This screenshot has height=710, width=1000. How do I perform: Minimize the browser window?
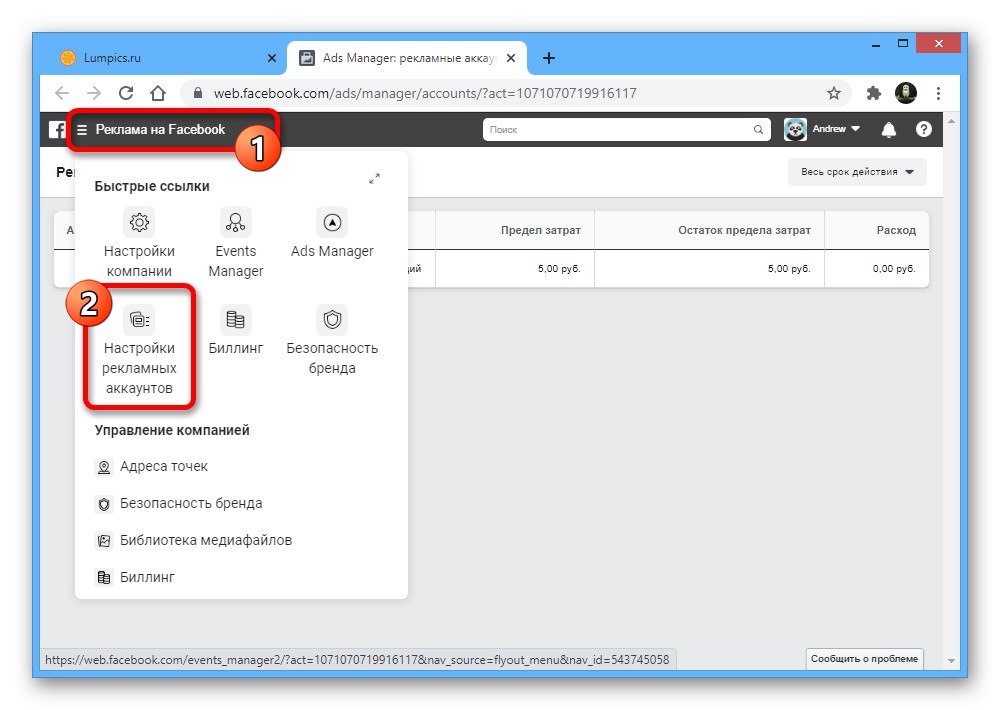pos(876,44)
